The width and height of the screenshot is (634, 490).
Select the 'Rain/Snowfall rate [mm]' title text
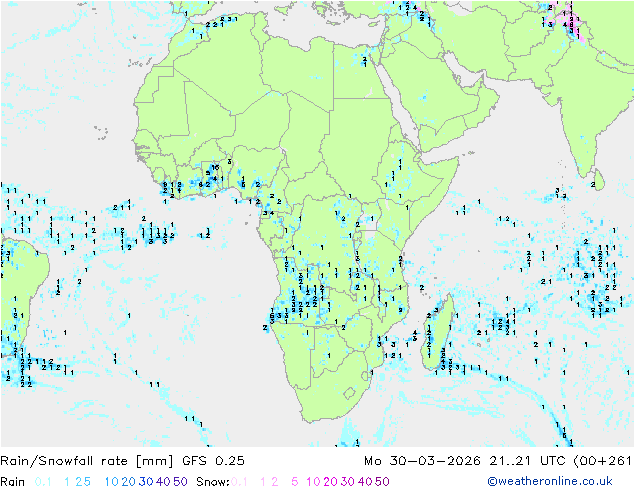tap(87, 461)
